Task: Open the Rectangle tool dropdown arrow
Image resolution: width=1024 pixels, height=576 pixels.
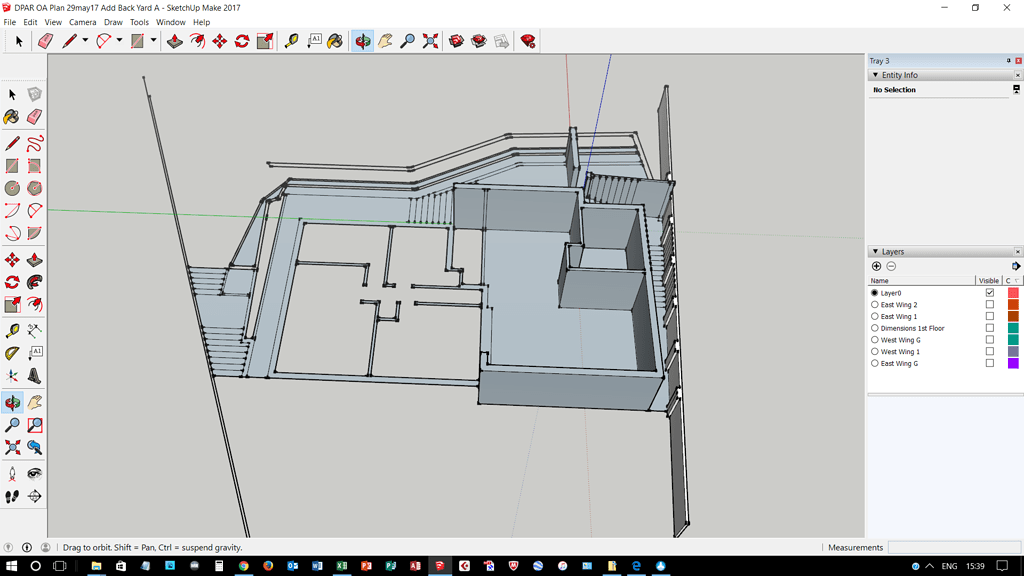Action: [153, 41]
